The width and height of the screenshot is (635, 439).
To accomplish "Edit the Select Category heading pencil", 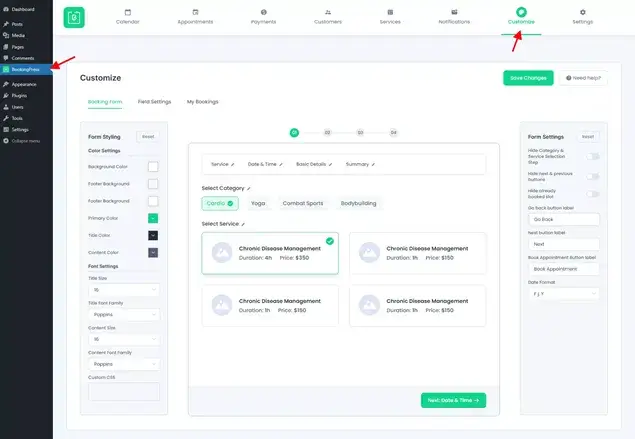I will click(249, 188).
